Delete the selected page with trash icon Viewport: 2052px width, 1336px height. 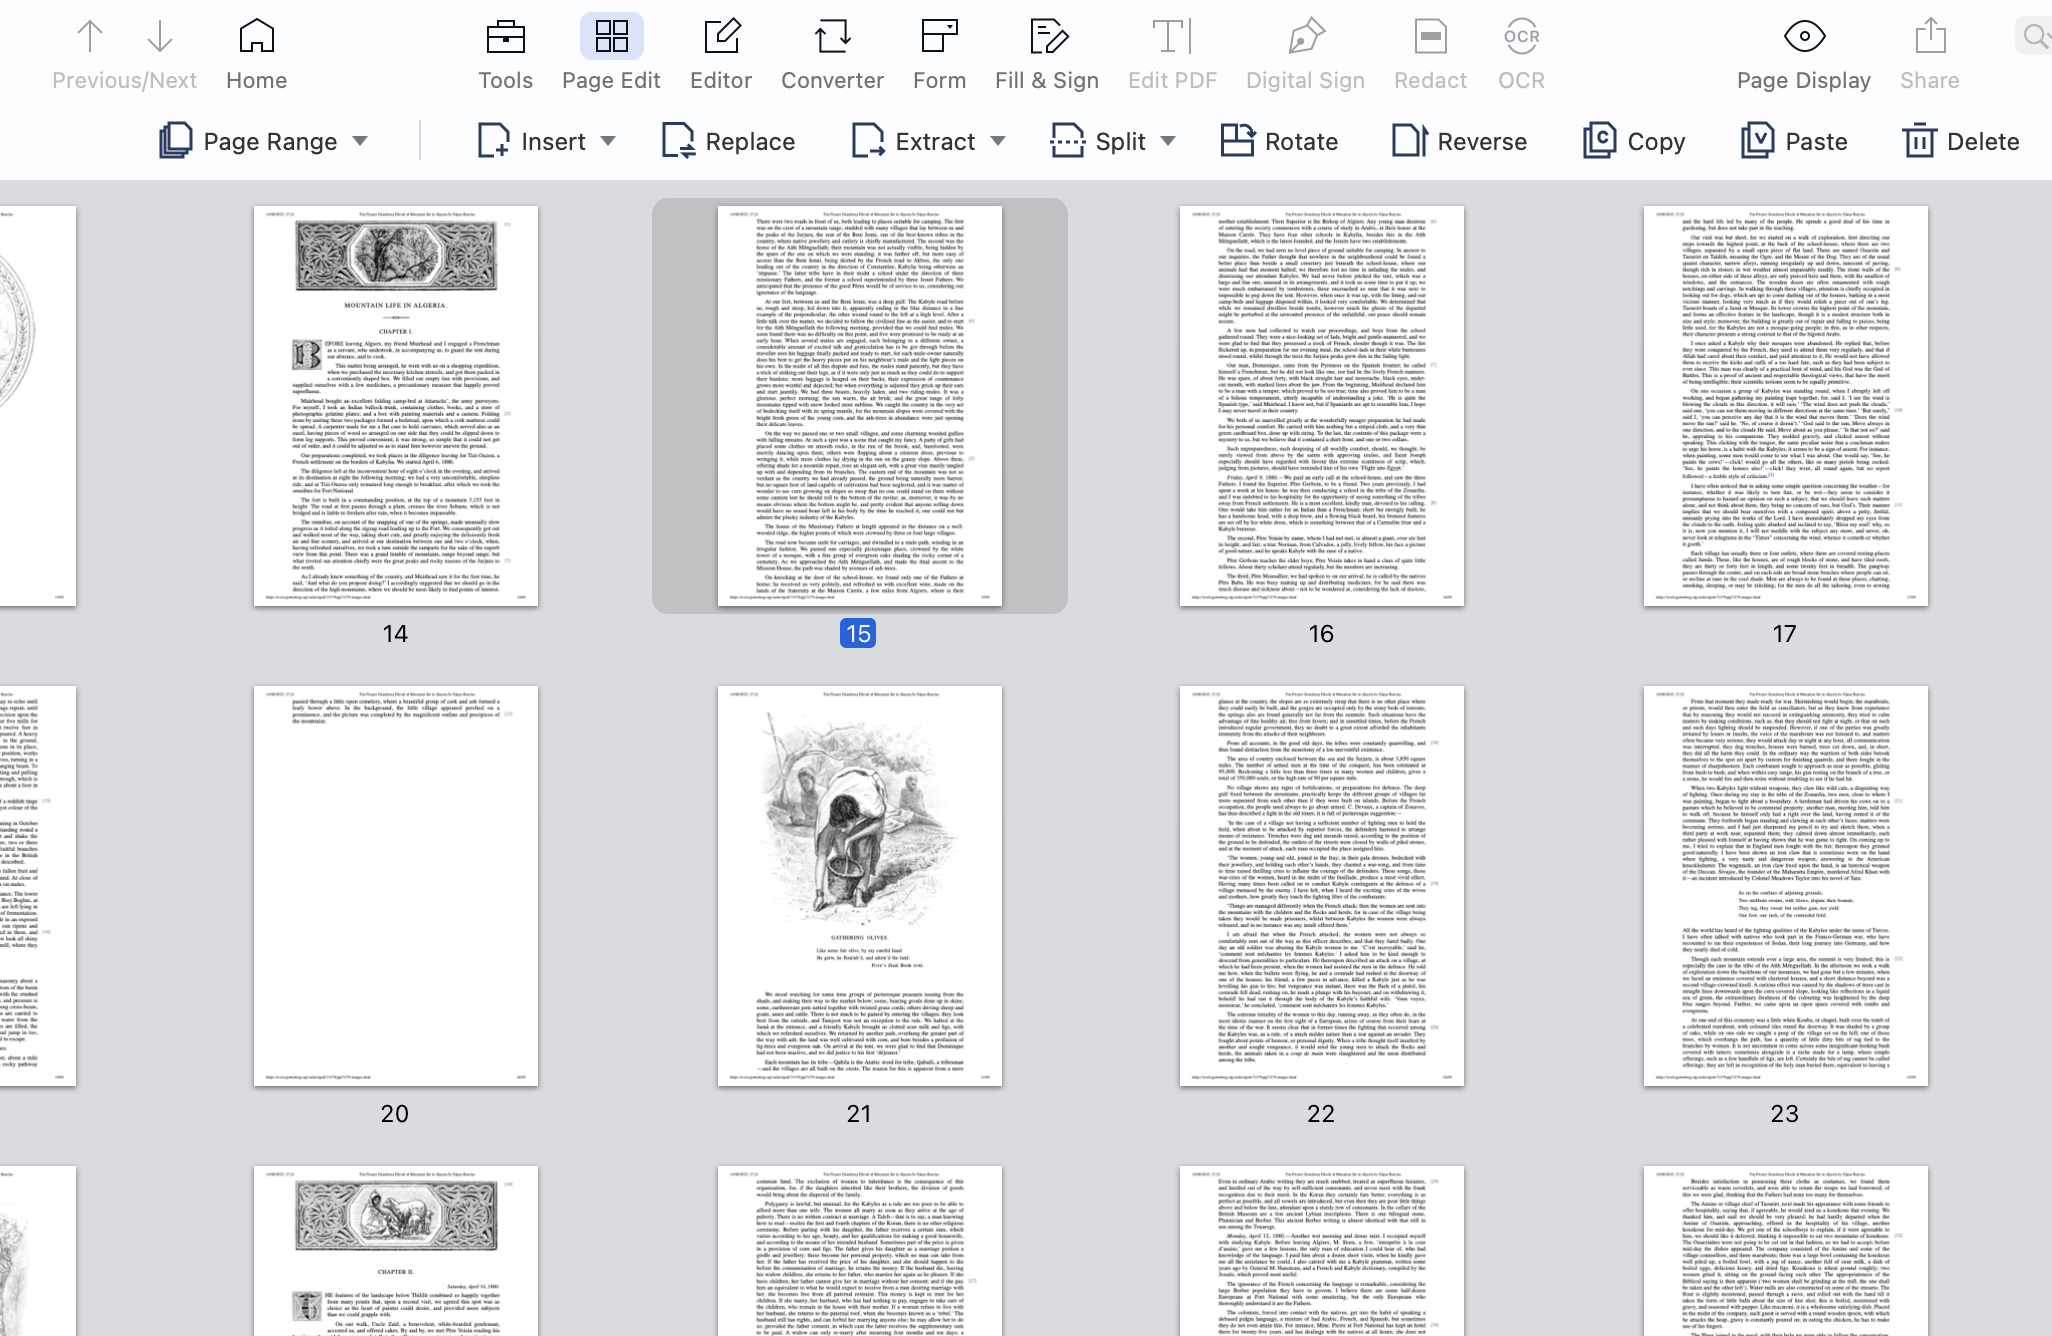coord(1961,141)
